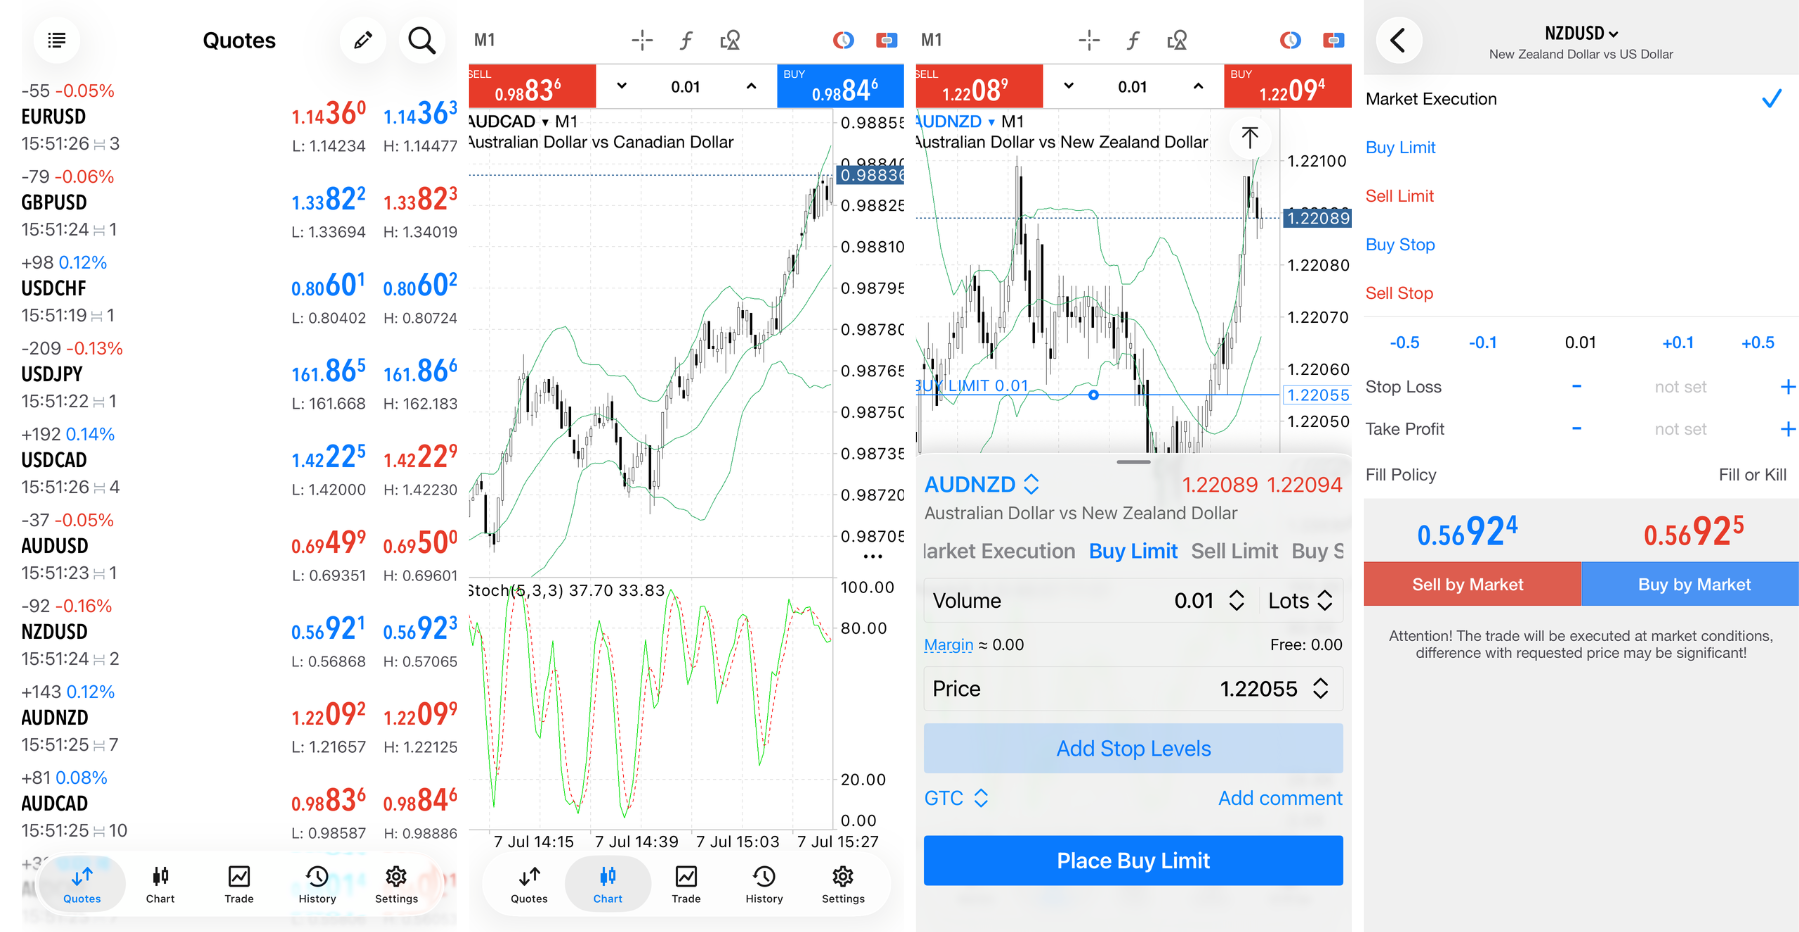Open indicators (f) on AUDNZD chart

click(1133, 40)
